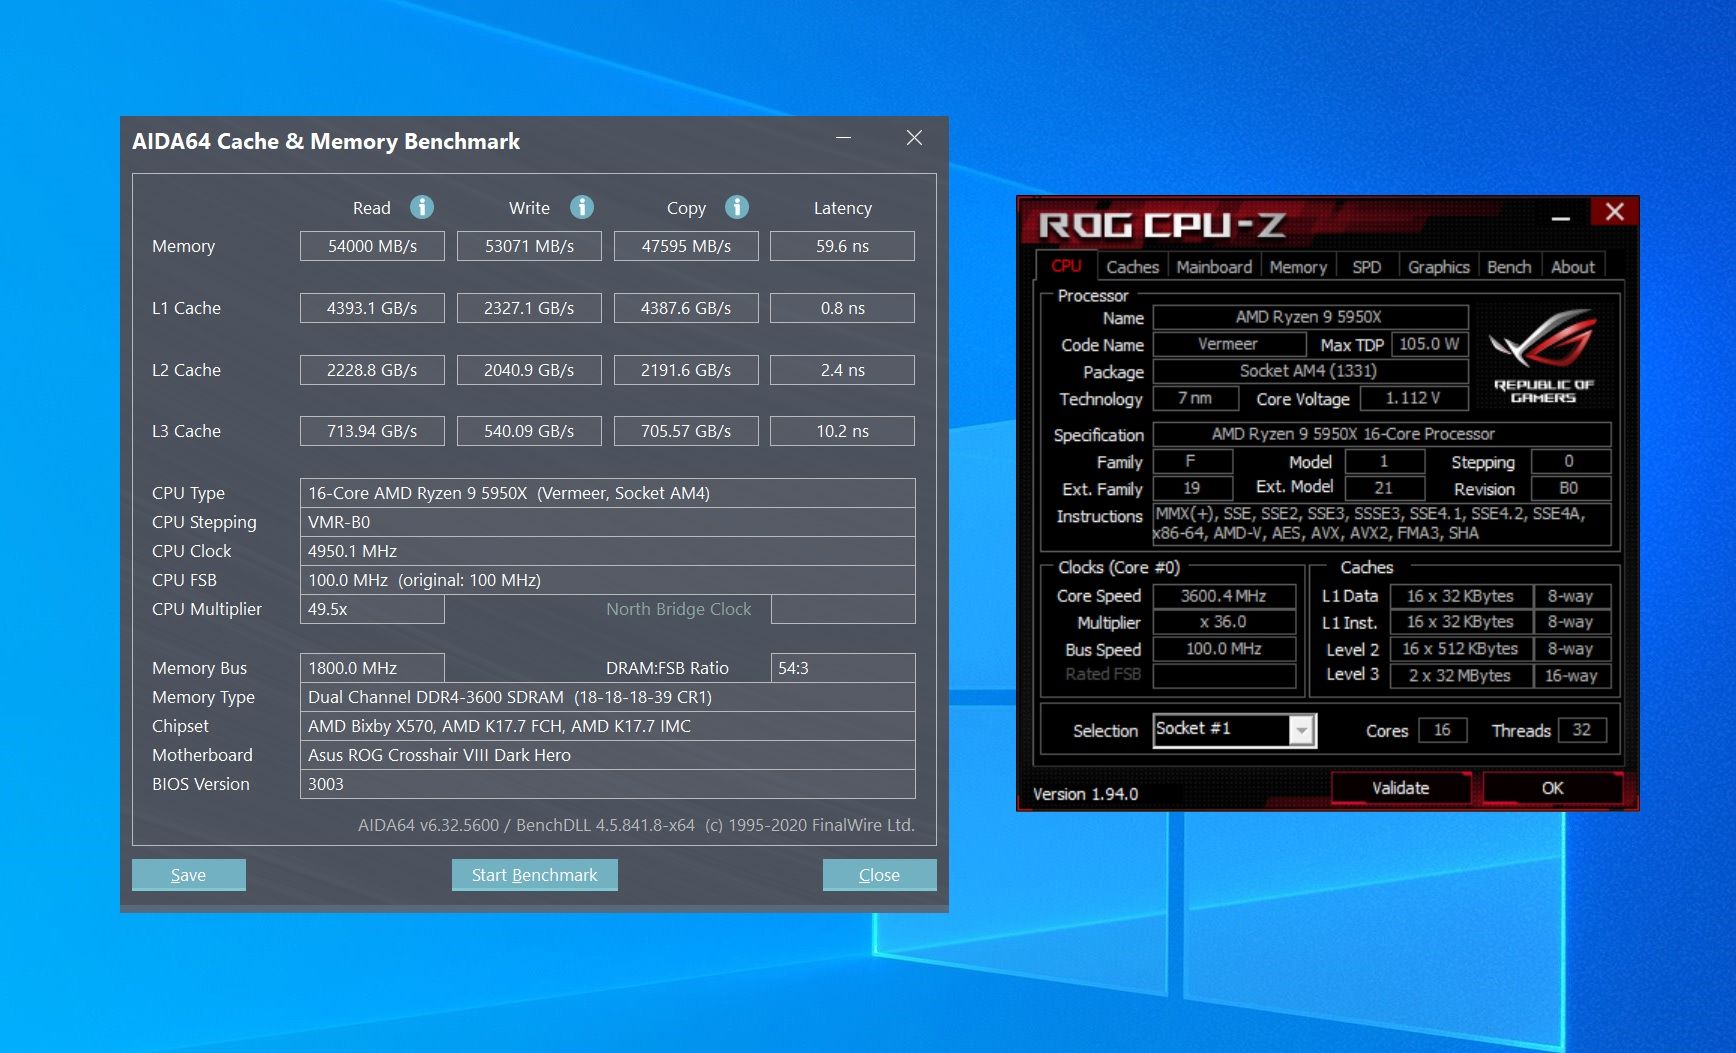Click the Core Voltage value 1.112 V

click(1413, 398)
